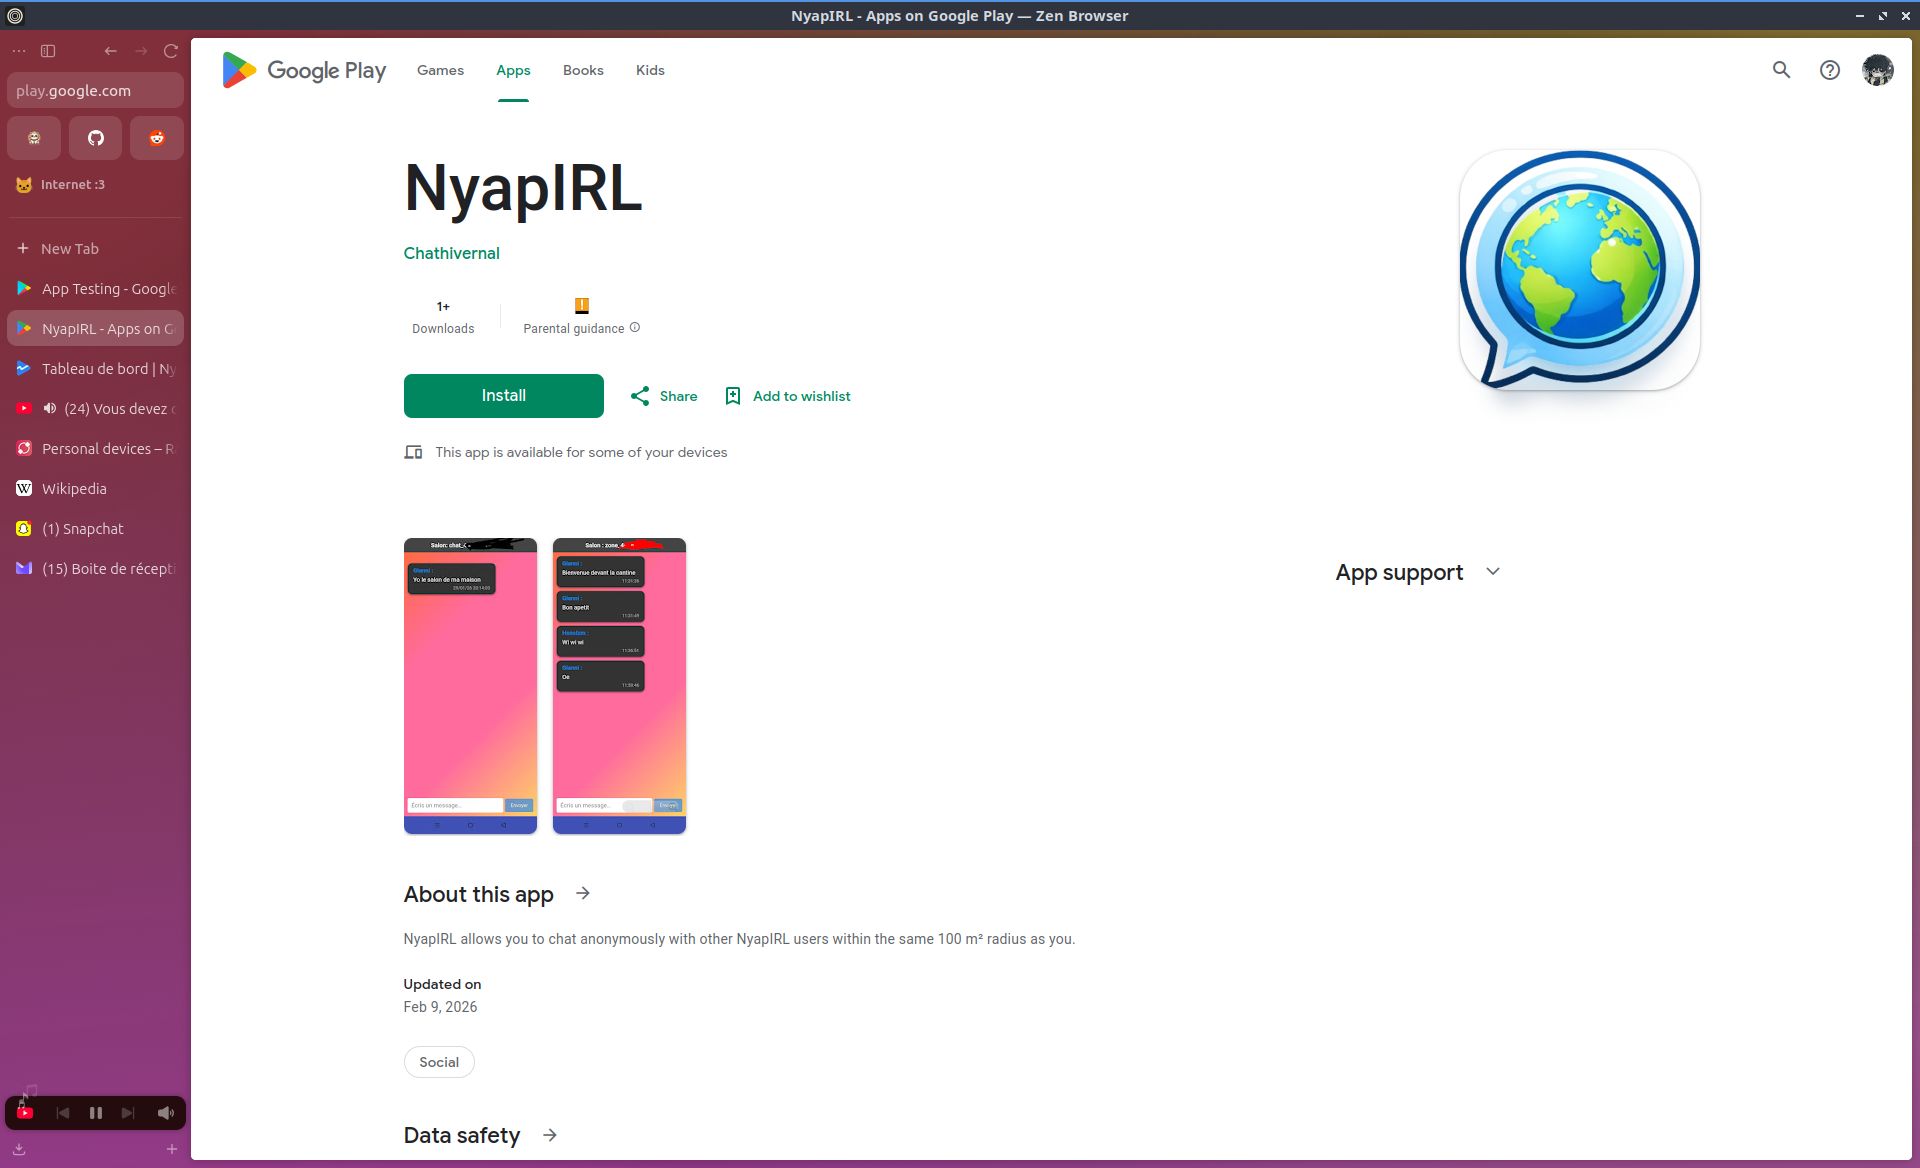Click the Help center question mark icon
This screenshot has width=1920, height=1168.
[1829, 70]
